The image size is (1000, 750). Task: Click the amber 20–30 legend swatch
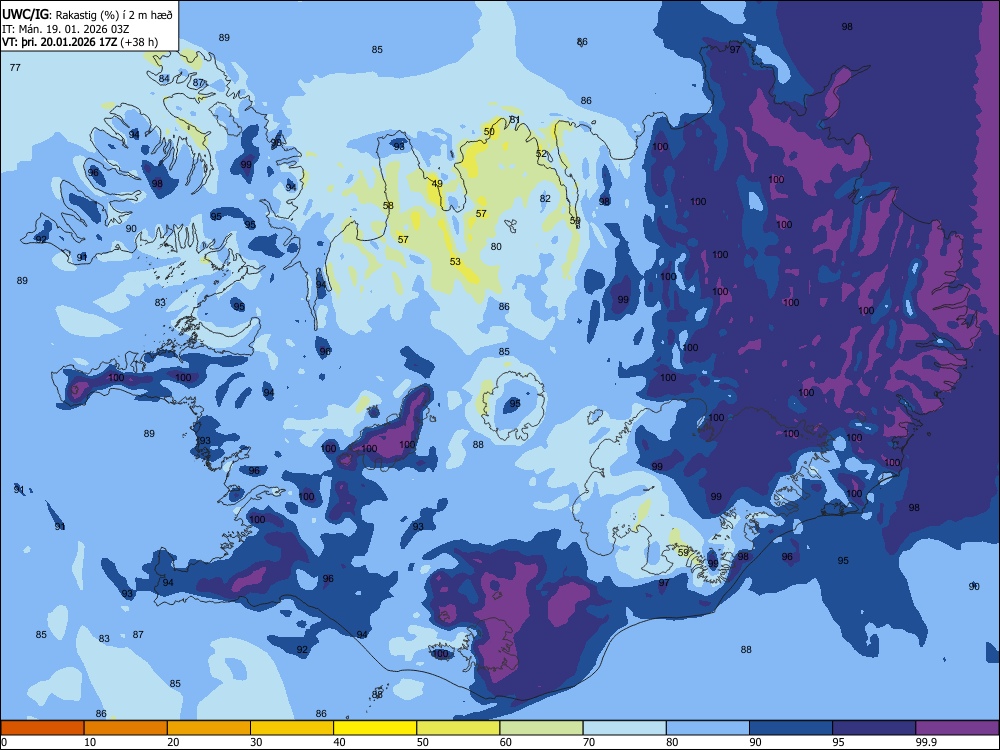(209, 728)
